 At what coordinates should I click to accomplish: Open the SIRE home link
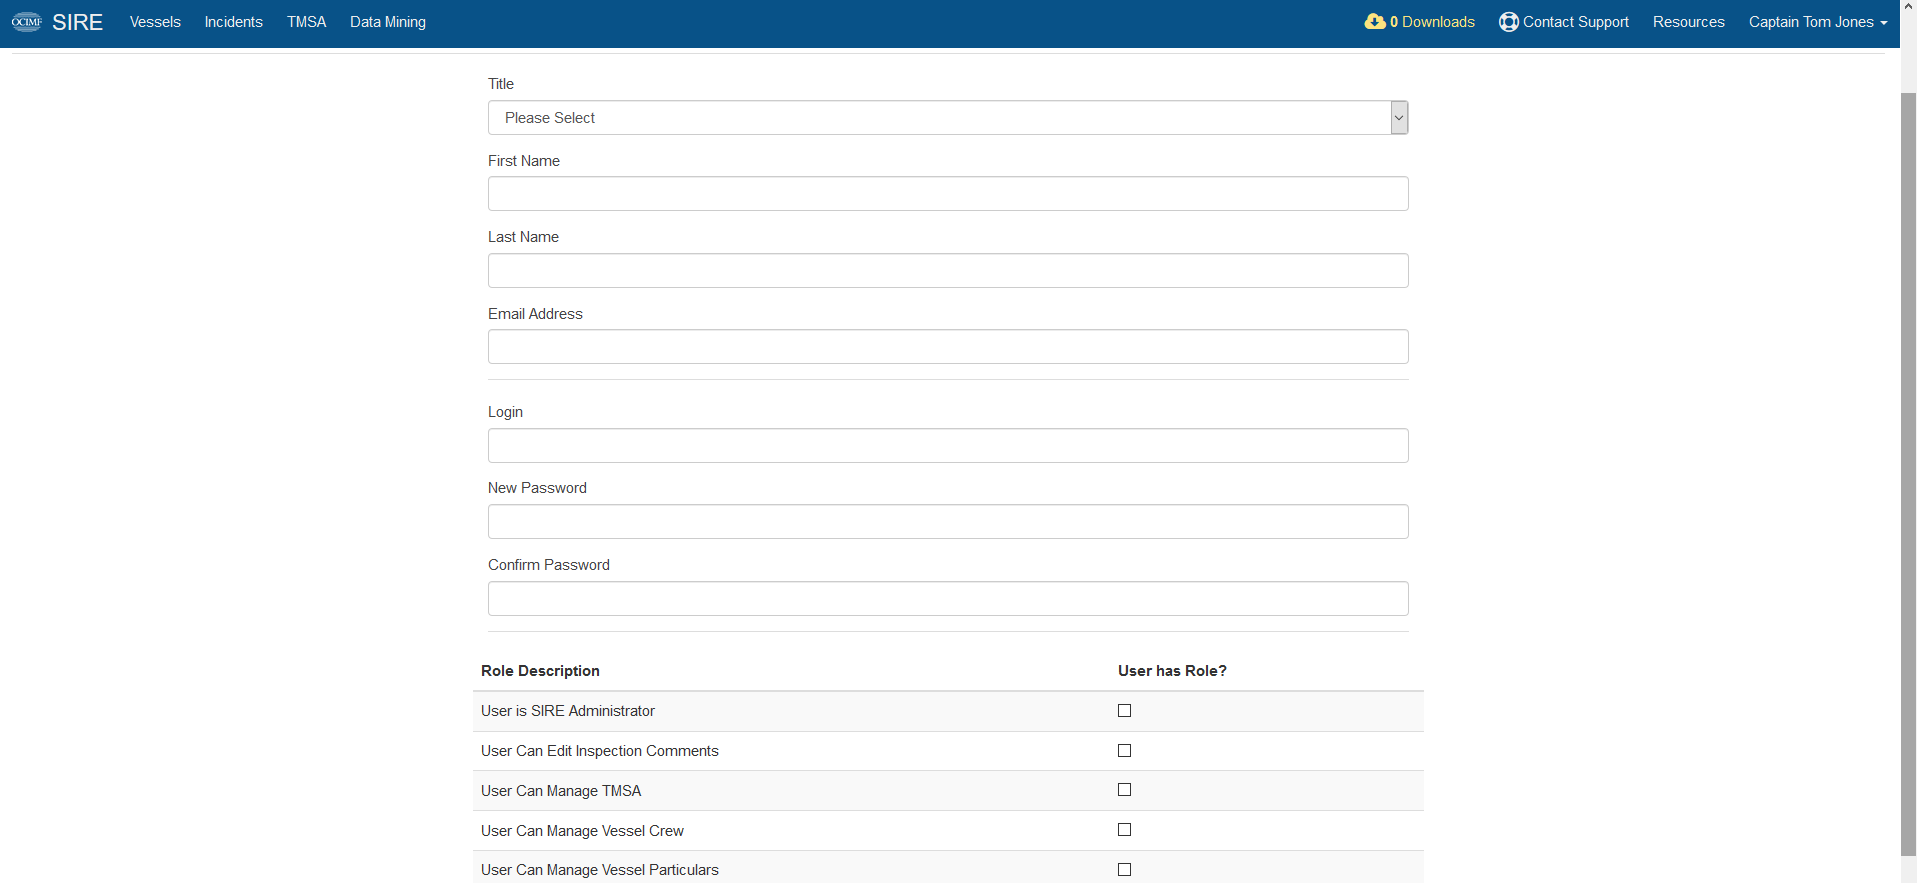(78, 22)
